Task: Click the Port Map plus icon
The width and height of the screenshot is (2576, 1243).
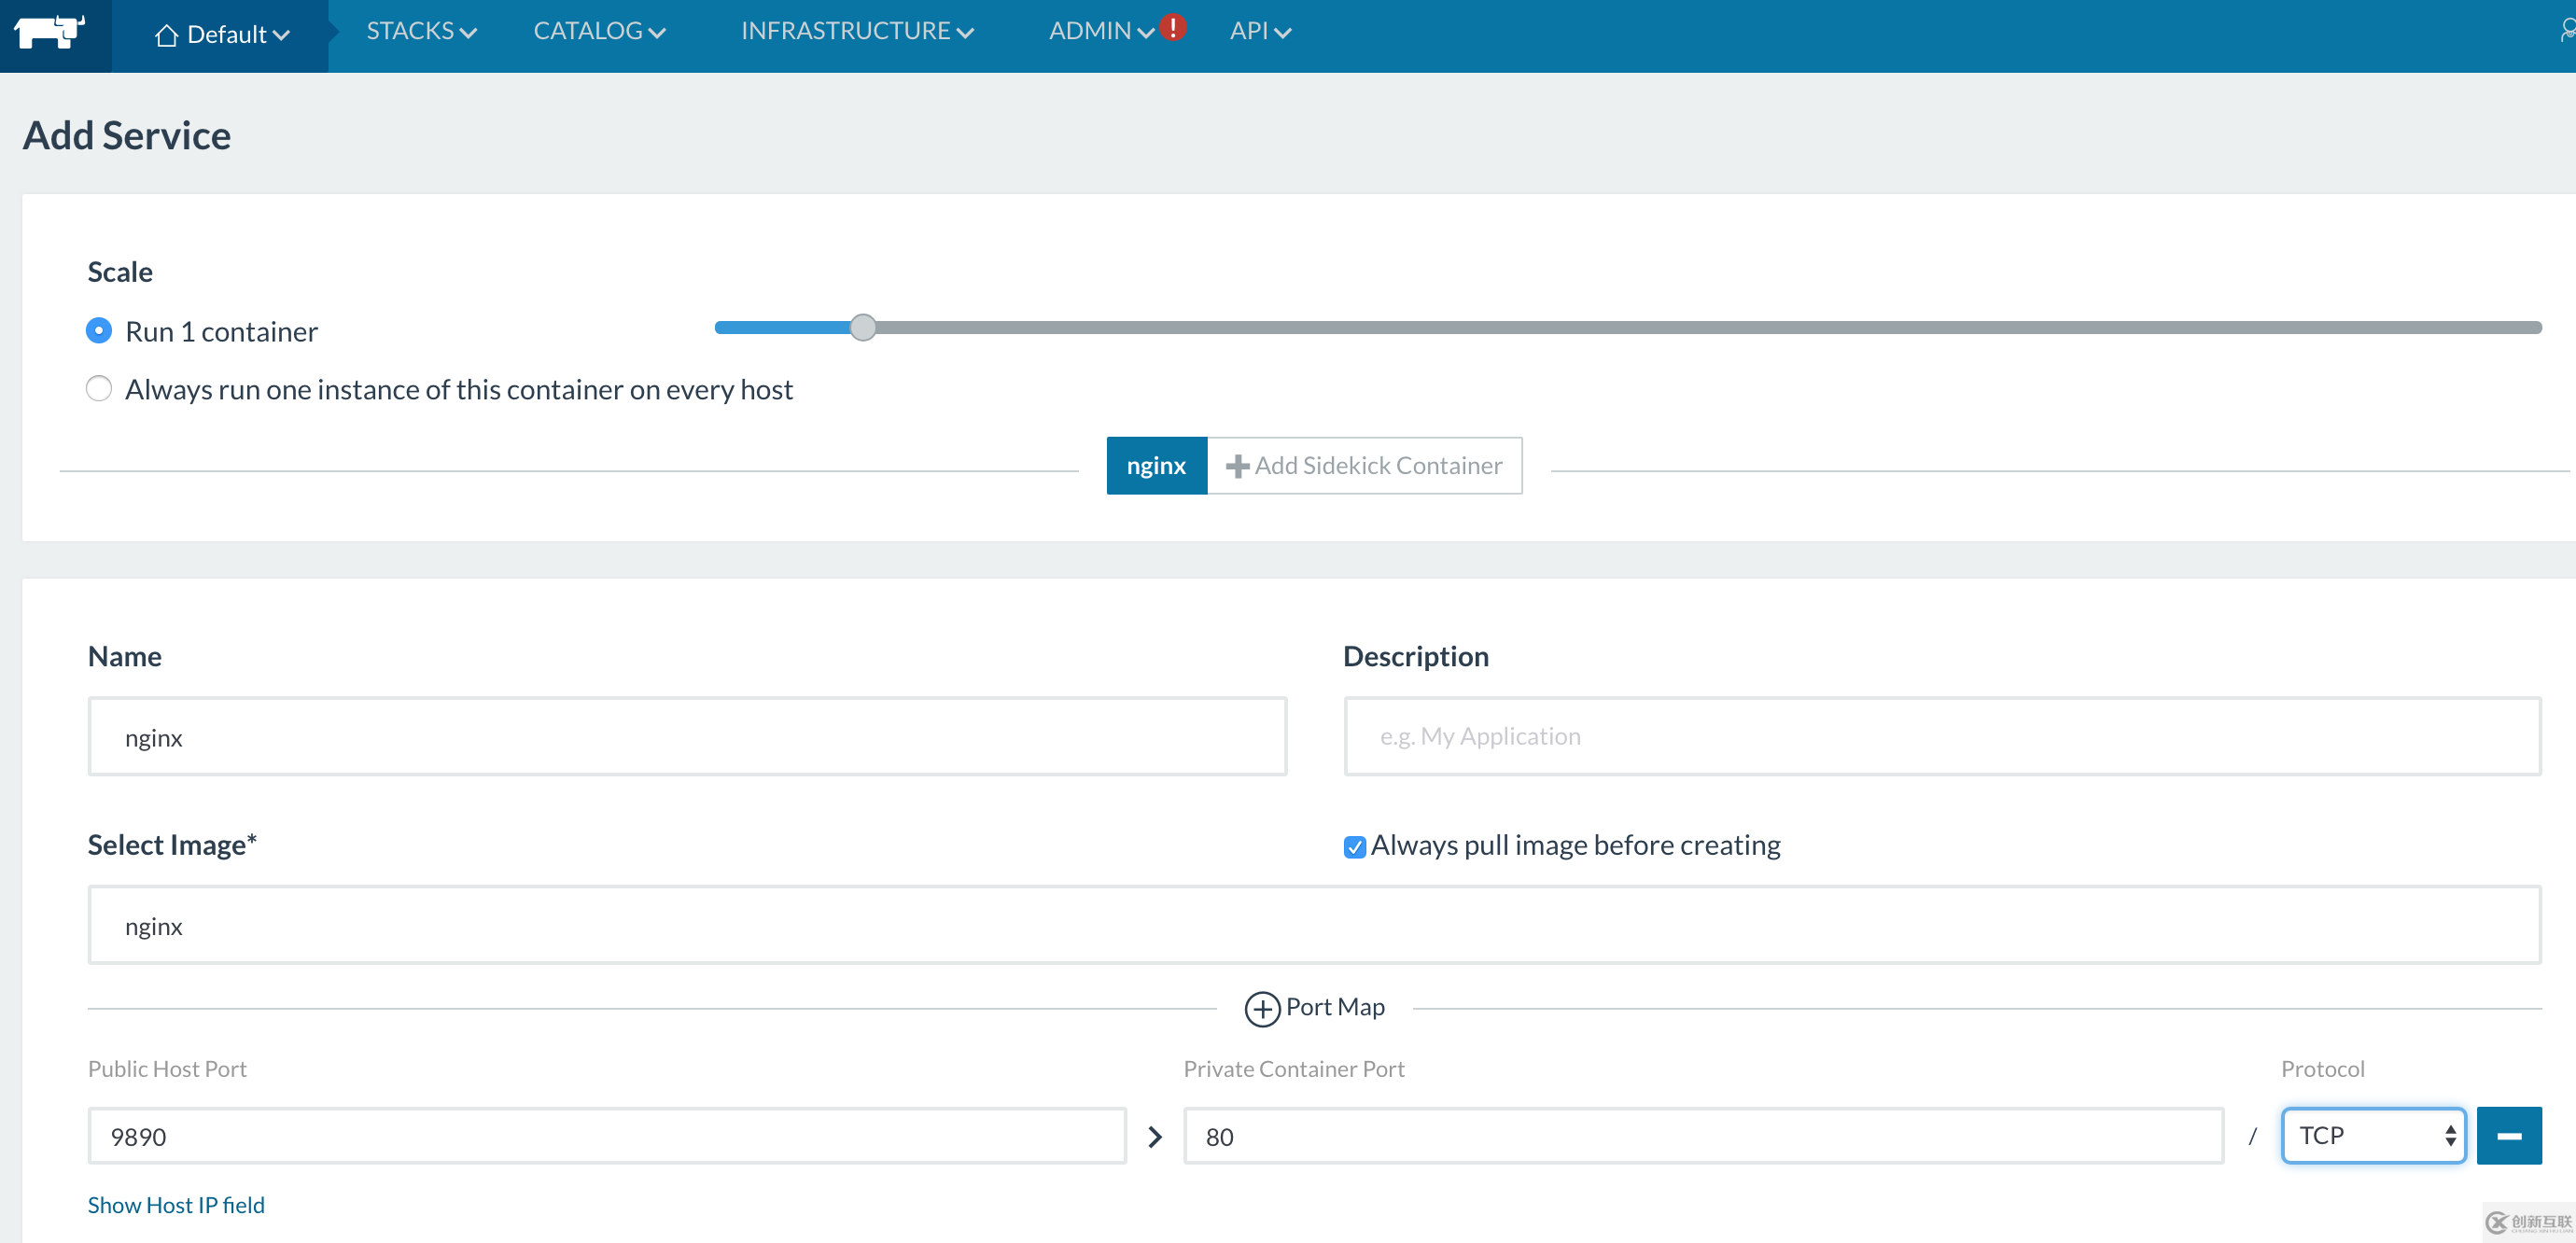Action: click(1265, 1007)
